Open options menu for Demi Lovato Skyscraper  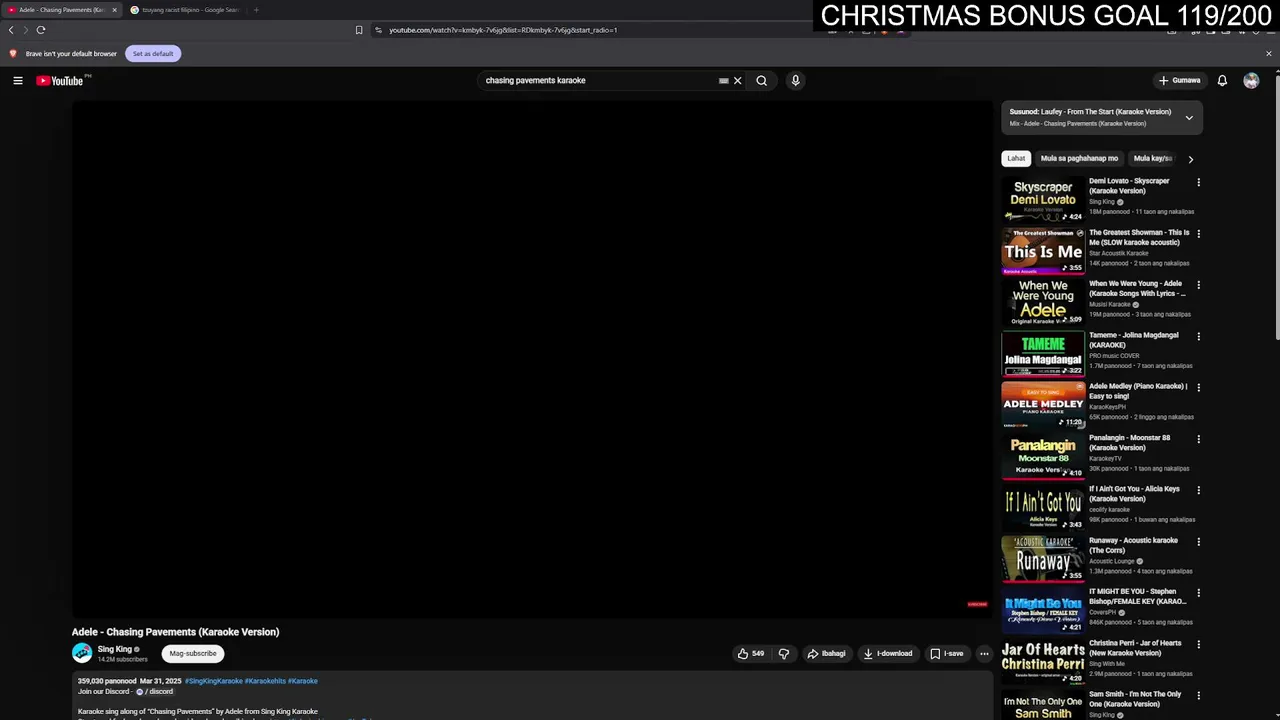pyautogui.click(x=1198, y=182)
